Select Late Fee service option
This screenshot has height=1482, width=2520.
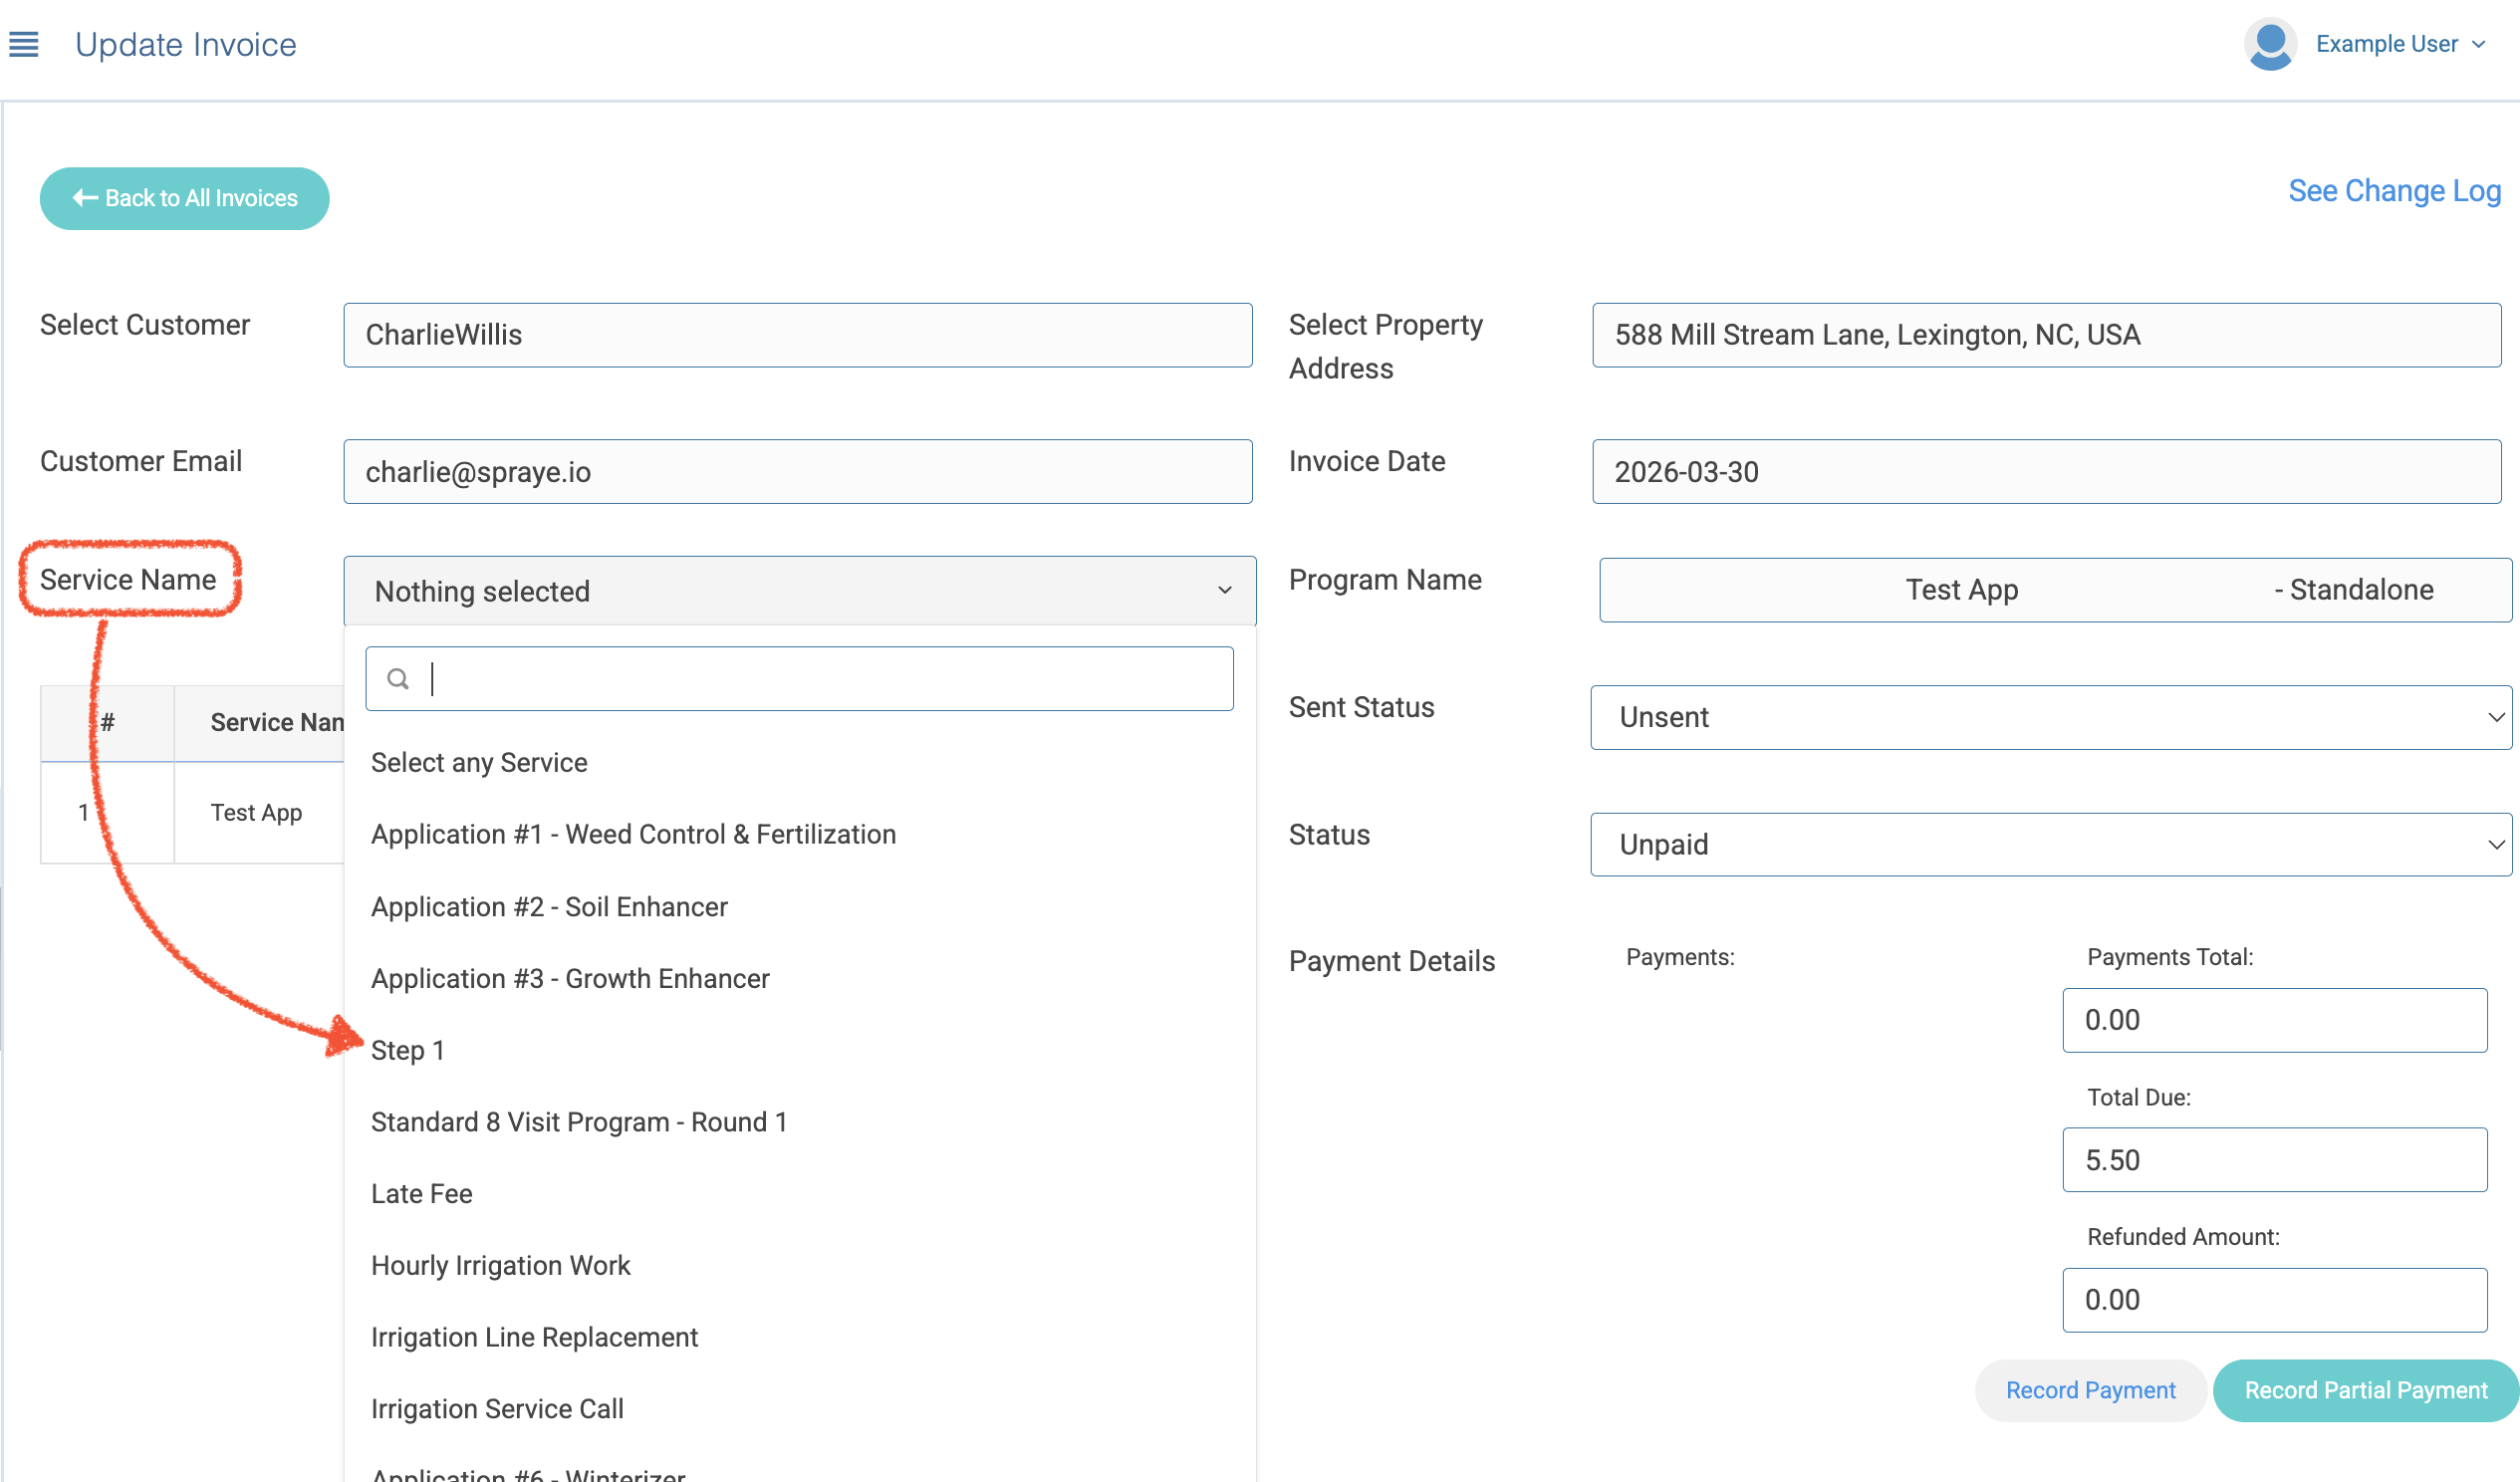point(421,1194)
